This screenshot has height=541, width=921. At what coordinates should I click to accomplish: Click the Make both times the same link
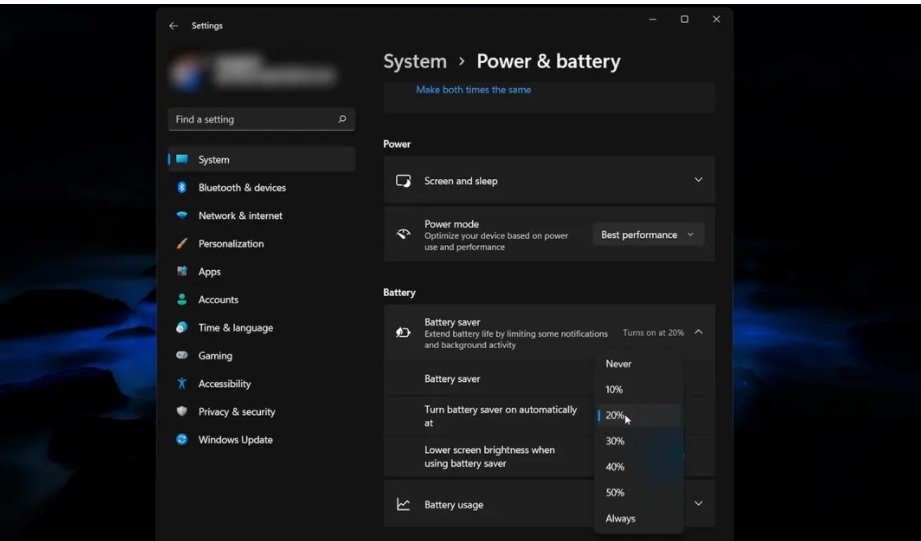pos(473,90)
